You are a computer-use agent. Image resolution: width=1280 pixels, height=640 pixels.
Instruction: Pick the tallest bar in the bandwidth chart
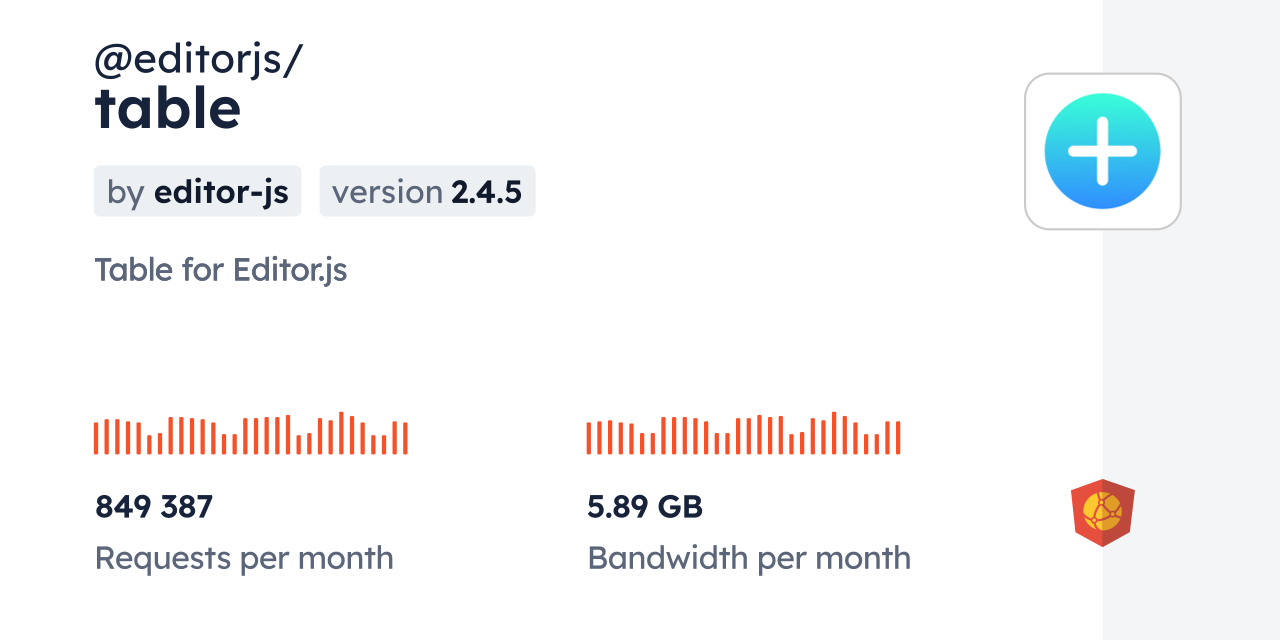point(834,433)
